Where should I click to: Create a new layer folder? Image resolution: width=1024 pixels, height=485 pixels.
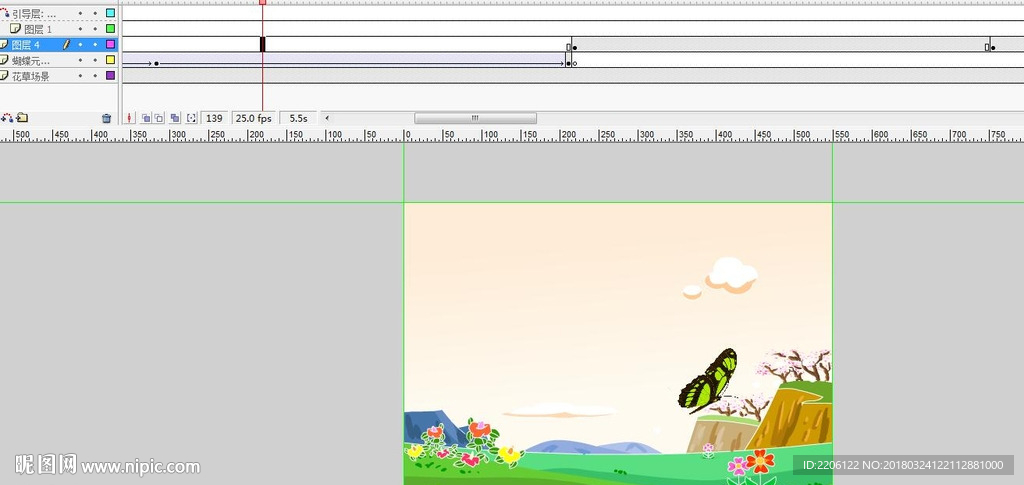(x=22, y=118)
